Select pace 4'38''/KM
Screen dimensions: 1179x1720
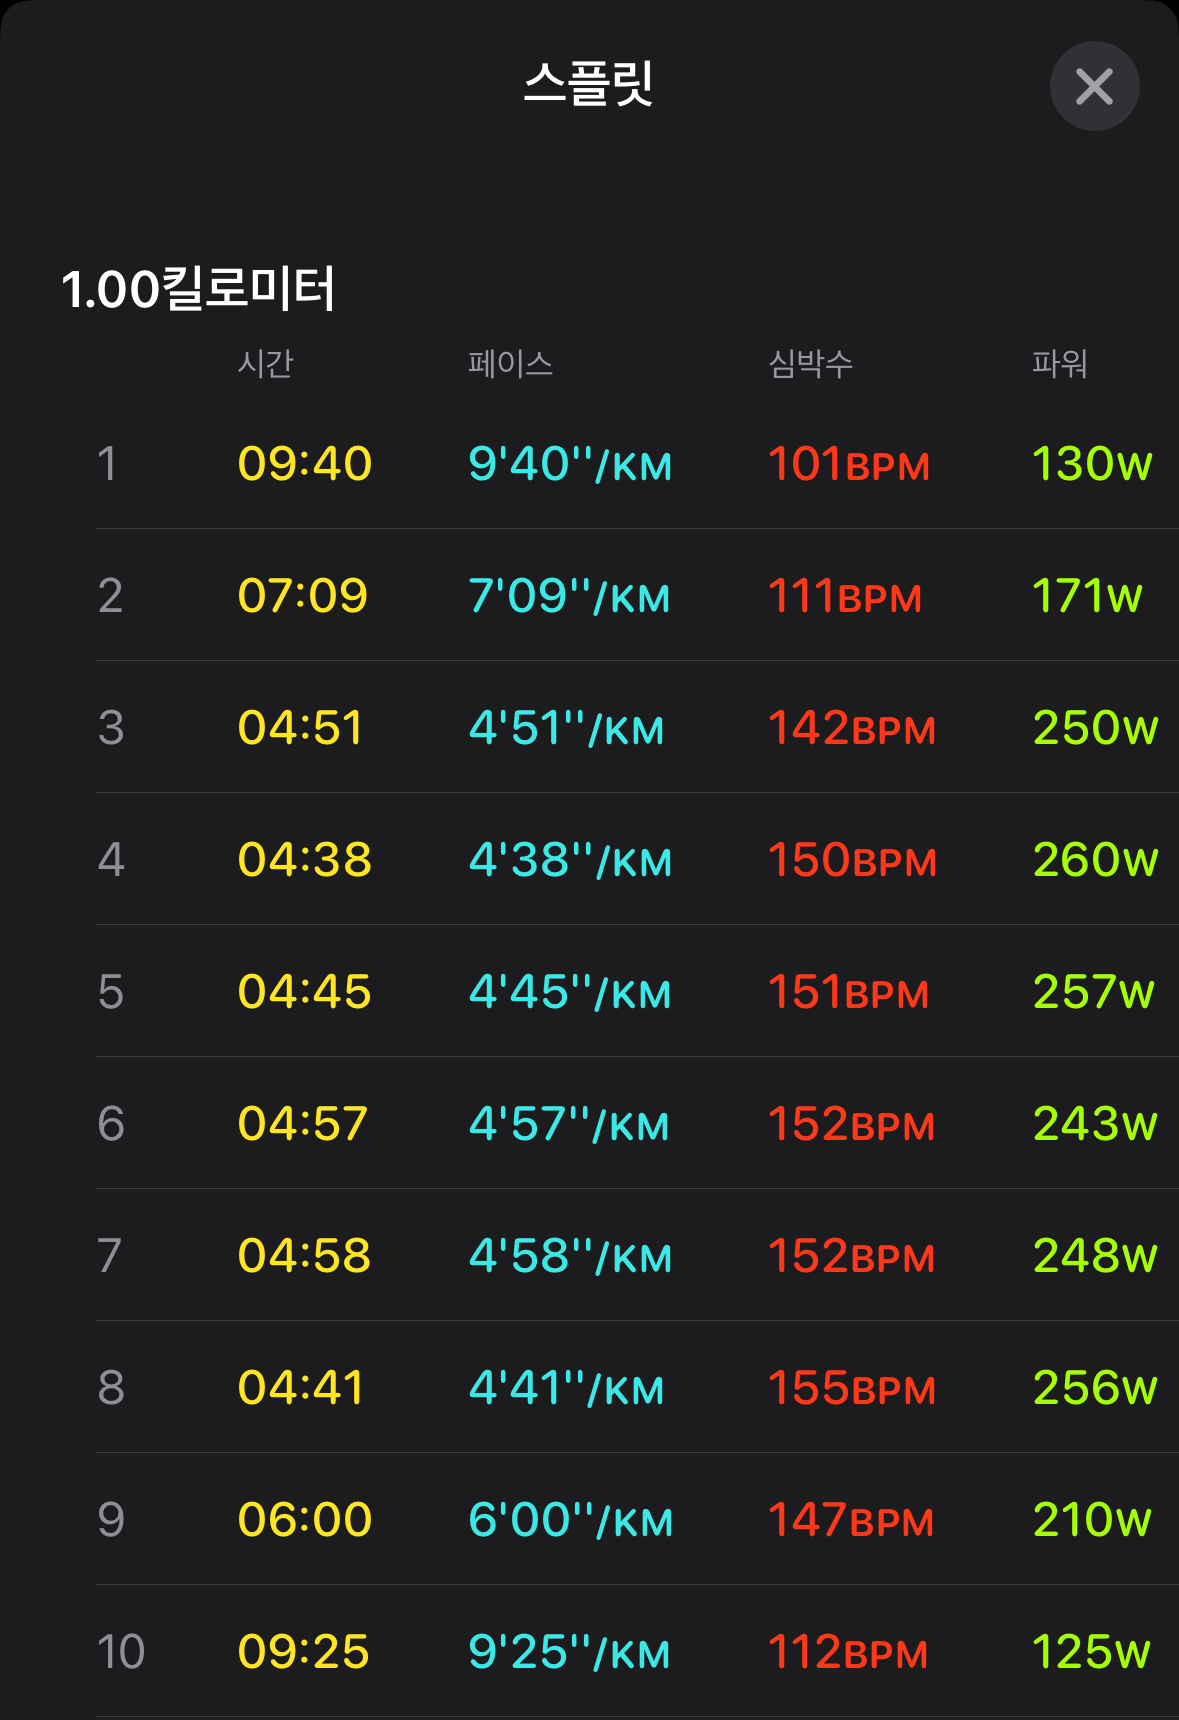click(570, 860)
